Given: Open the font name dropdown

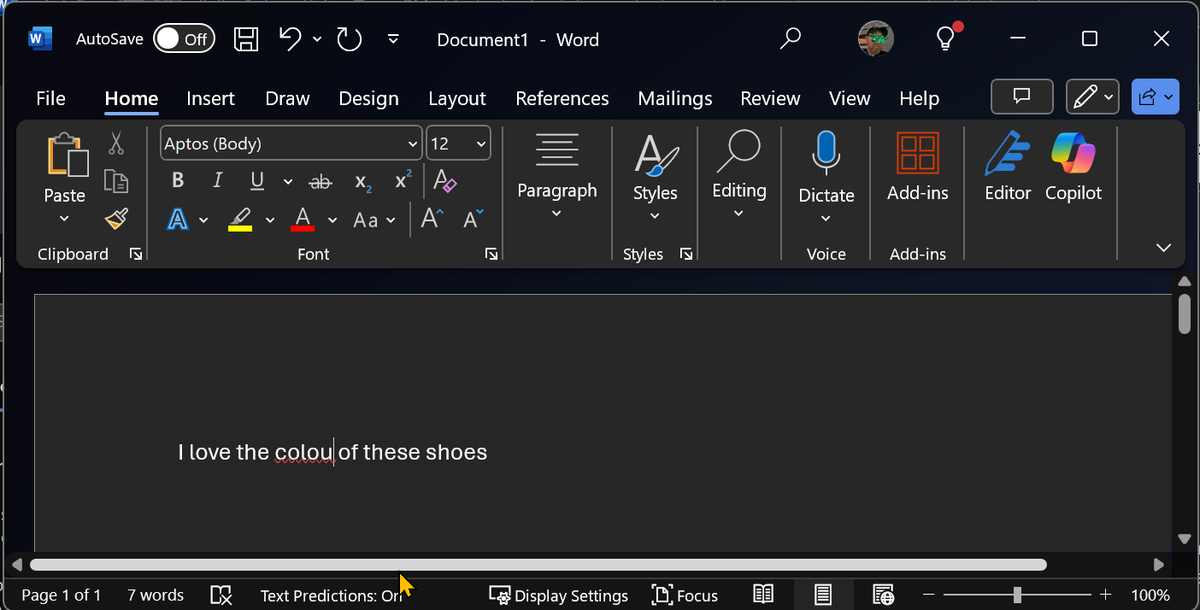Looking at the screenshot, I should [x=412, y=144].
